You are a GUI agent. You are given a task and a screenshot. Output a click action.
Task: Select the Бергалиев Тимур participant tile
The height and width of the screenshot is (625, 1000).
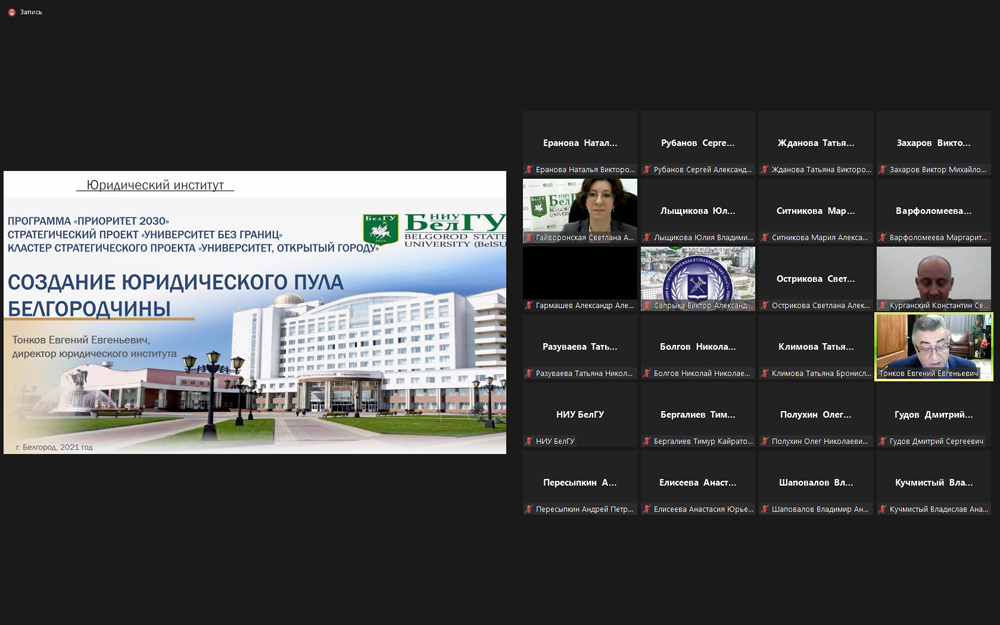pos(698,414)
